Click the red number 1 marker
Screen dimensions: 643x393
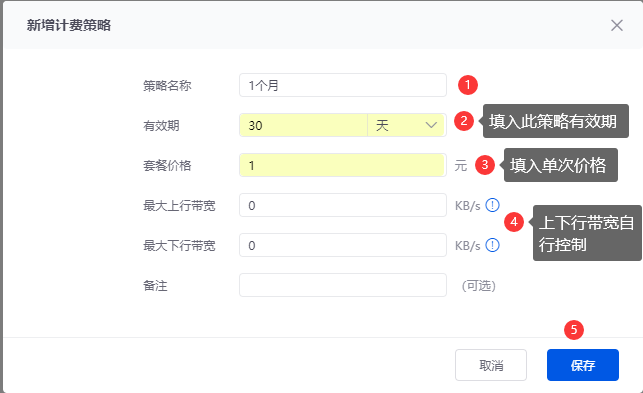tap(467, 85)
